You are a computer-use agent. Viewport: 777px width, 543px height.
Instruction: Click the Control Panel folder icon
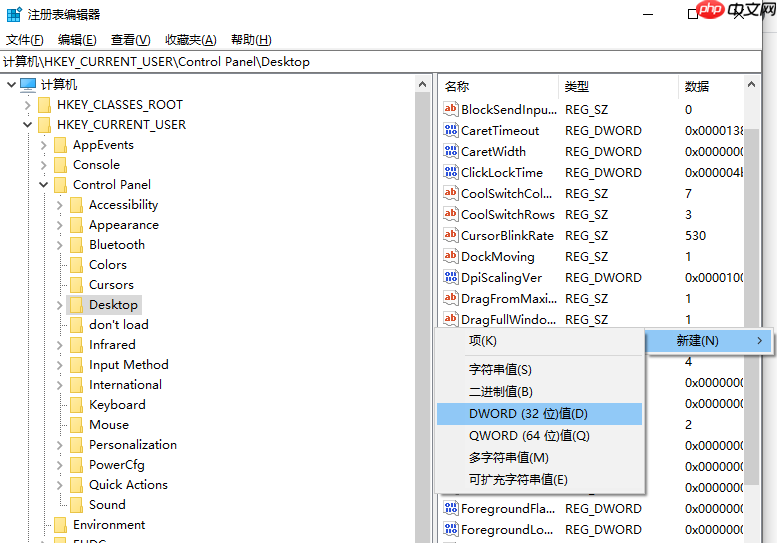(60, 185)
